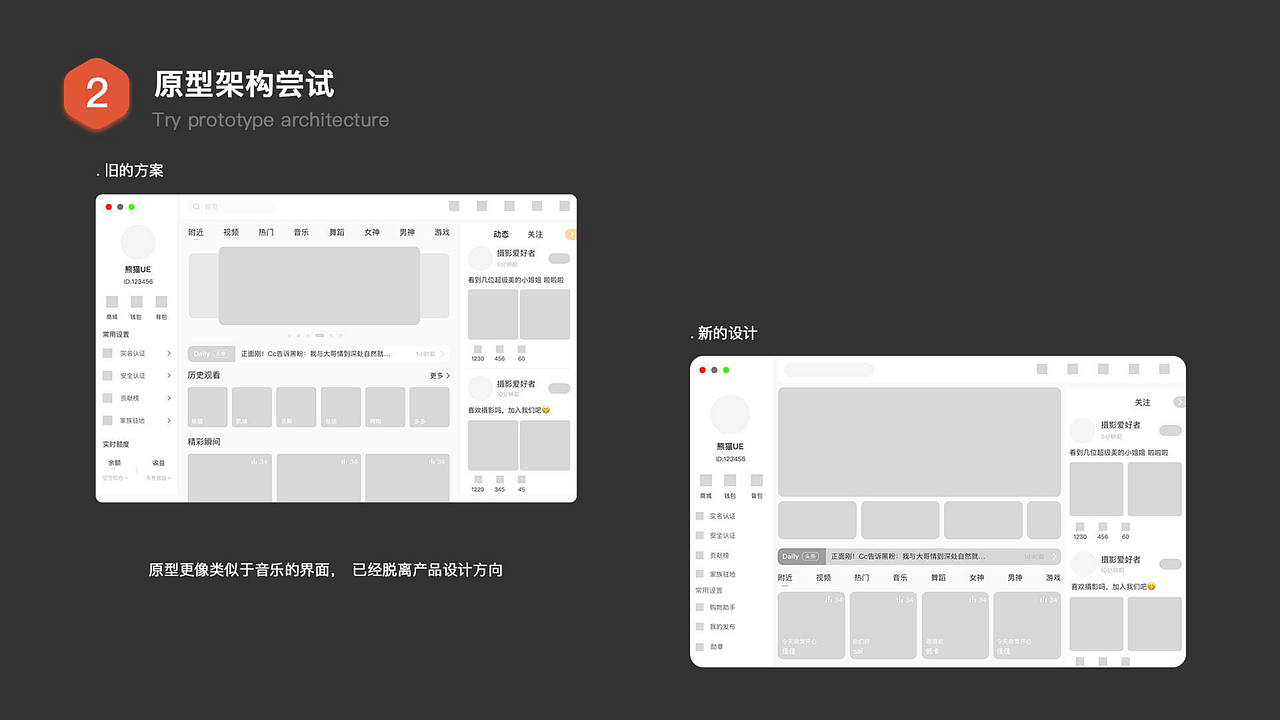The height and width of the screenshot is (720, 1280).
Task: Click 摄影爱好者 name on 5分钟前 post, new design
Action: 1121,425
